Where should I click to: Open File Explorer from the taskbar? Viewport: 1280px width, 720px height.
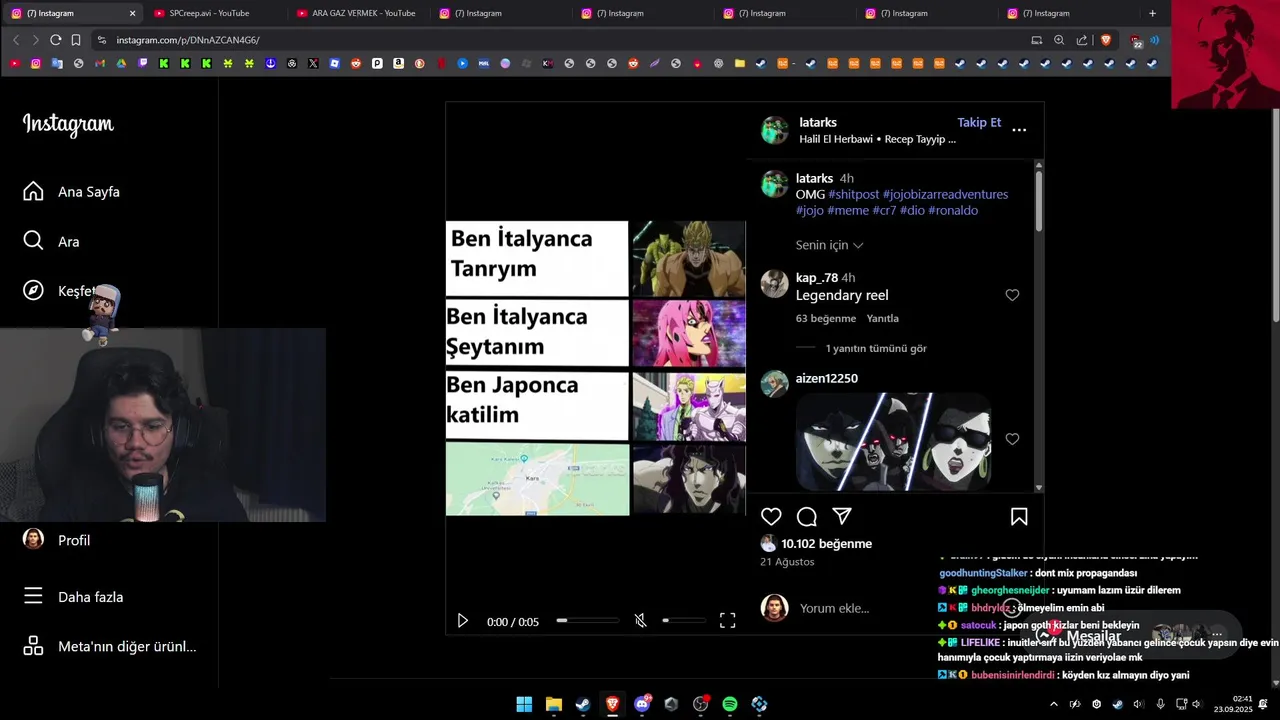coord(553,704)
